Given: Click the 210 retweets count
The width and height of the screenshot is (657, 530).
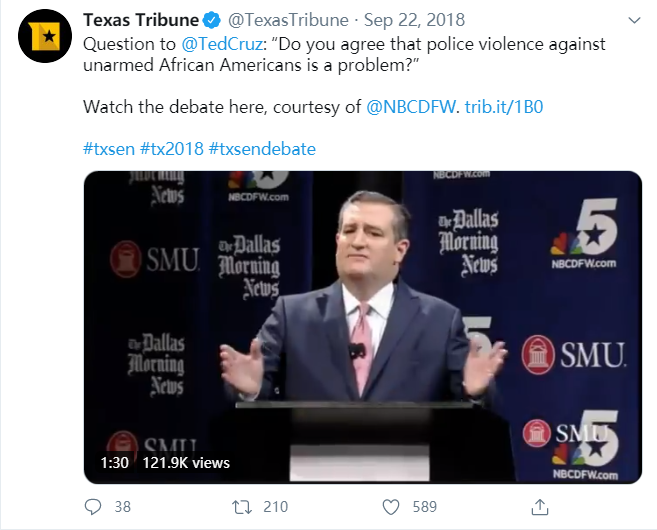Looking at the screenshot, I should [x=275, y=507].
